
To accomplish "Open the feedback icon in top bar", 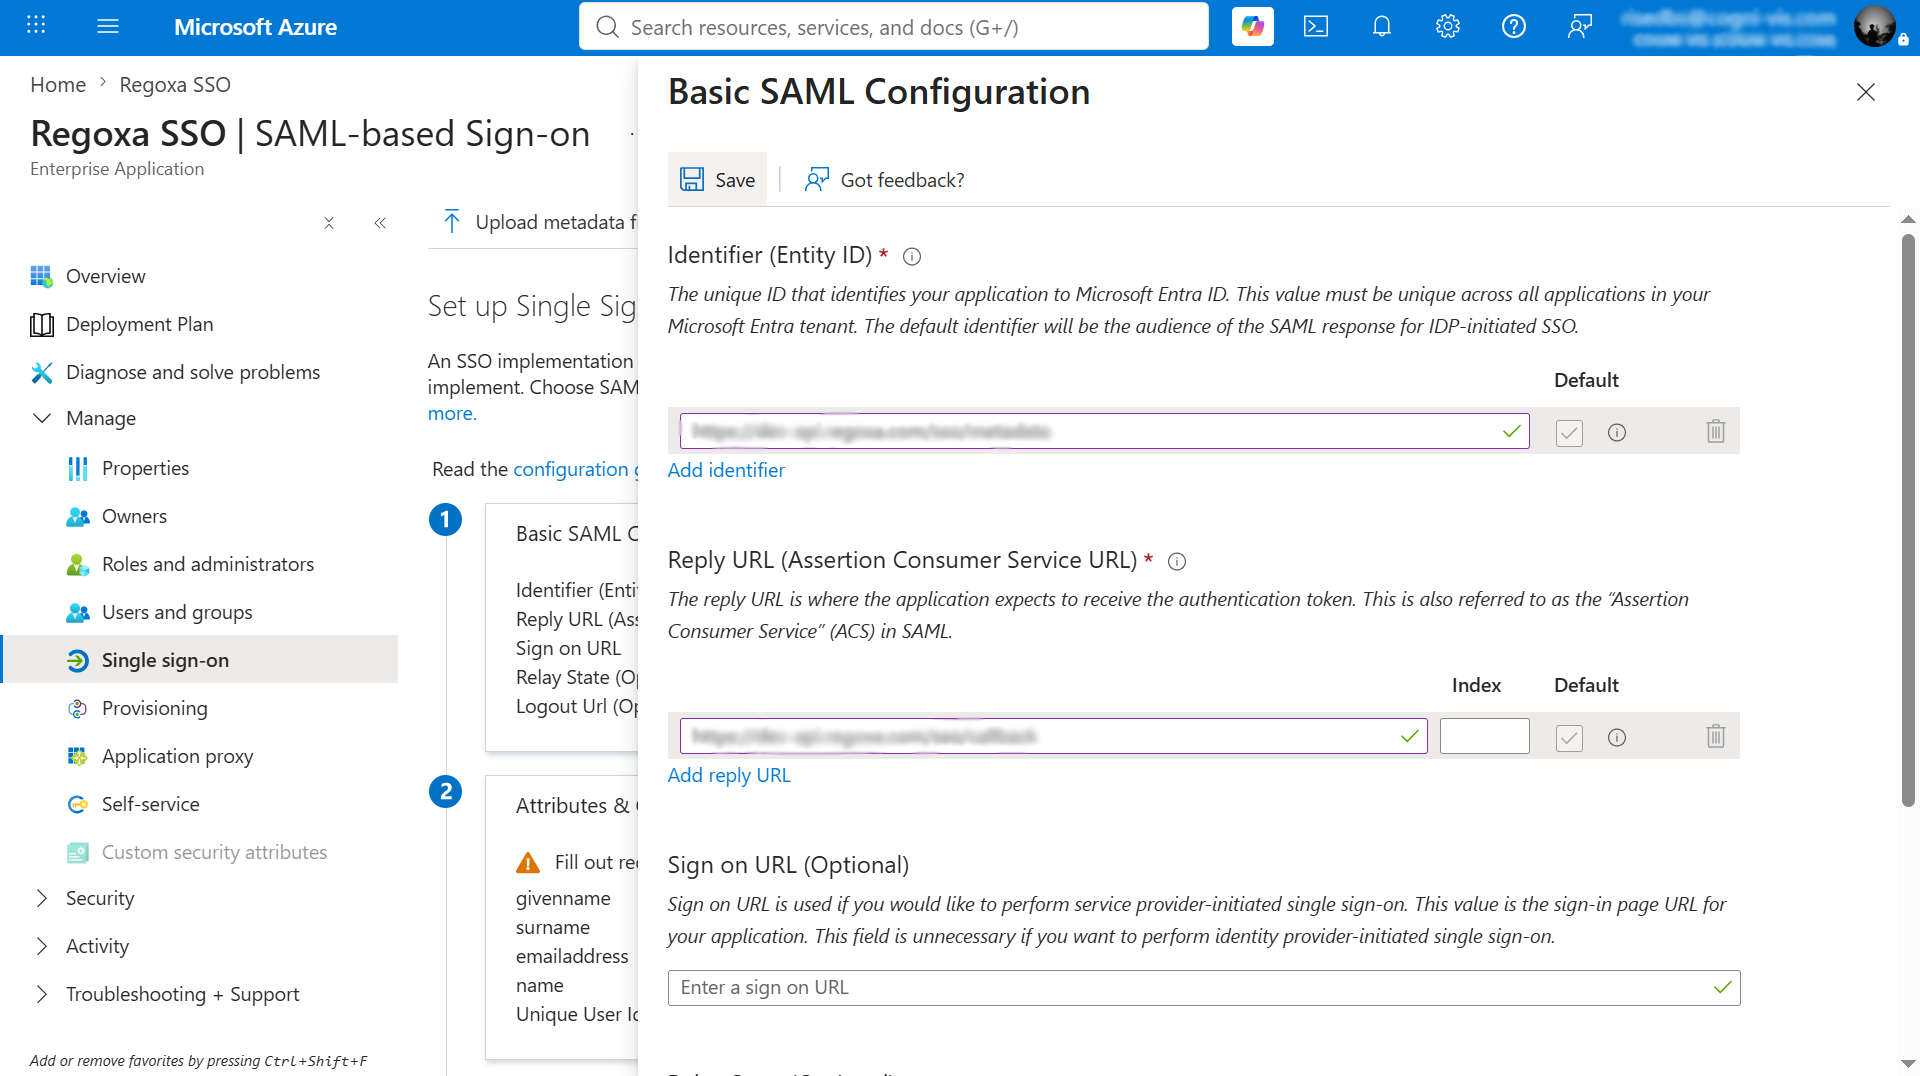I will click(1580, 27).
